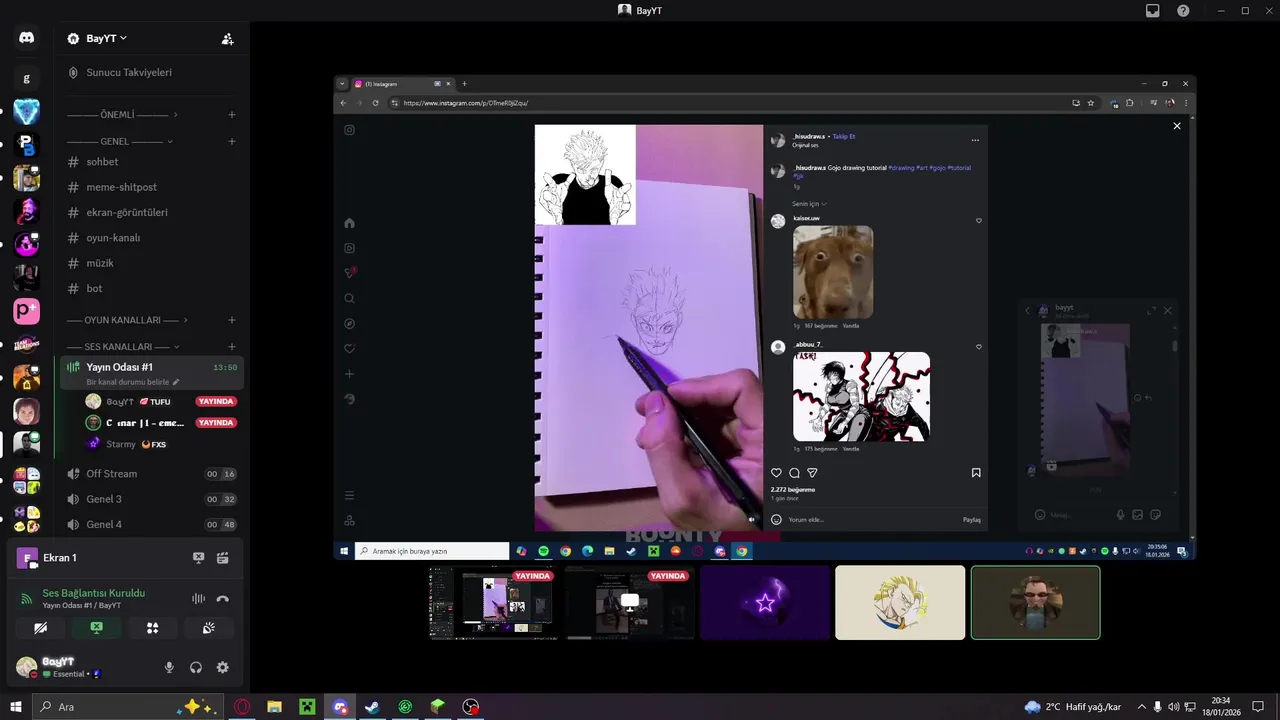Invite people using add-member icon
This screenshot has height=720, width=1280.
[227, 39]
